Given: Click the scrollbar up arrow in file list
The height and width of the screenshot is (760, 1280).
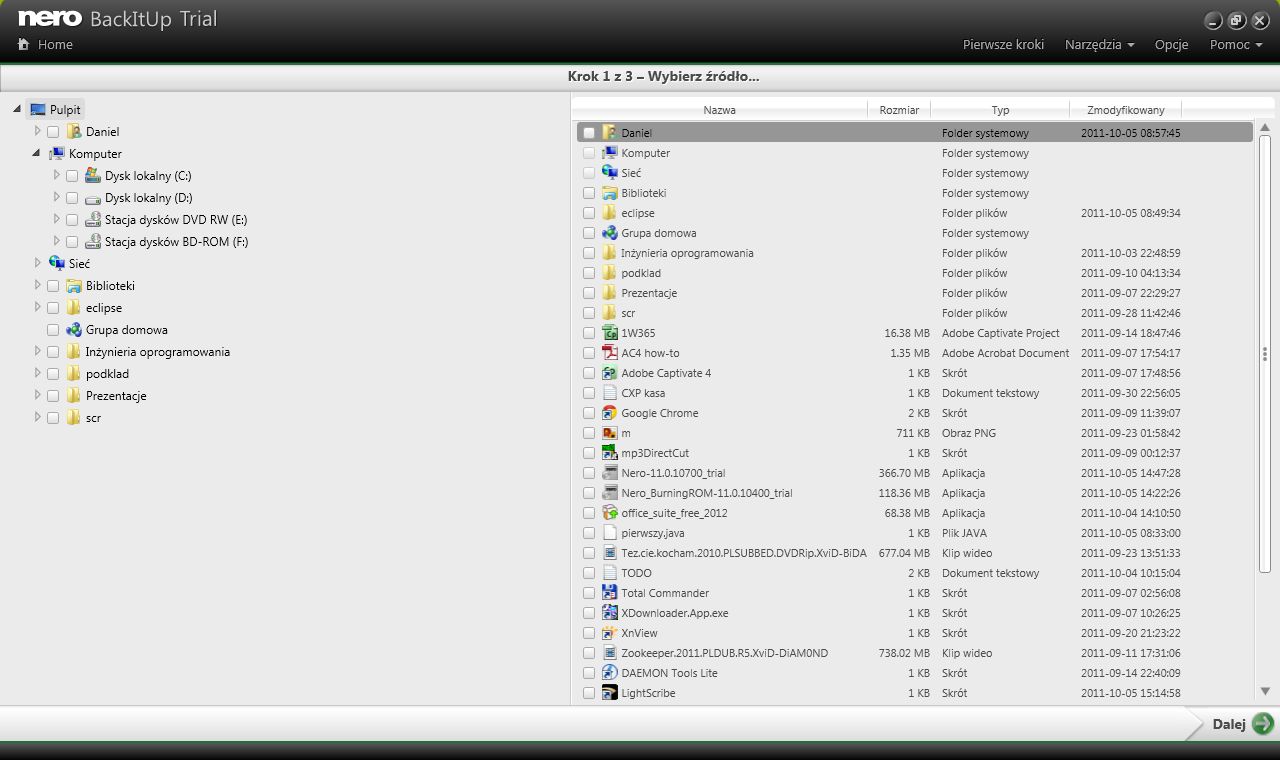Looking at the screenshot, I should click(1265, 127).
